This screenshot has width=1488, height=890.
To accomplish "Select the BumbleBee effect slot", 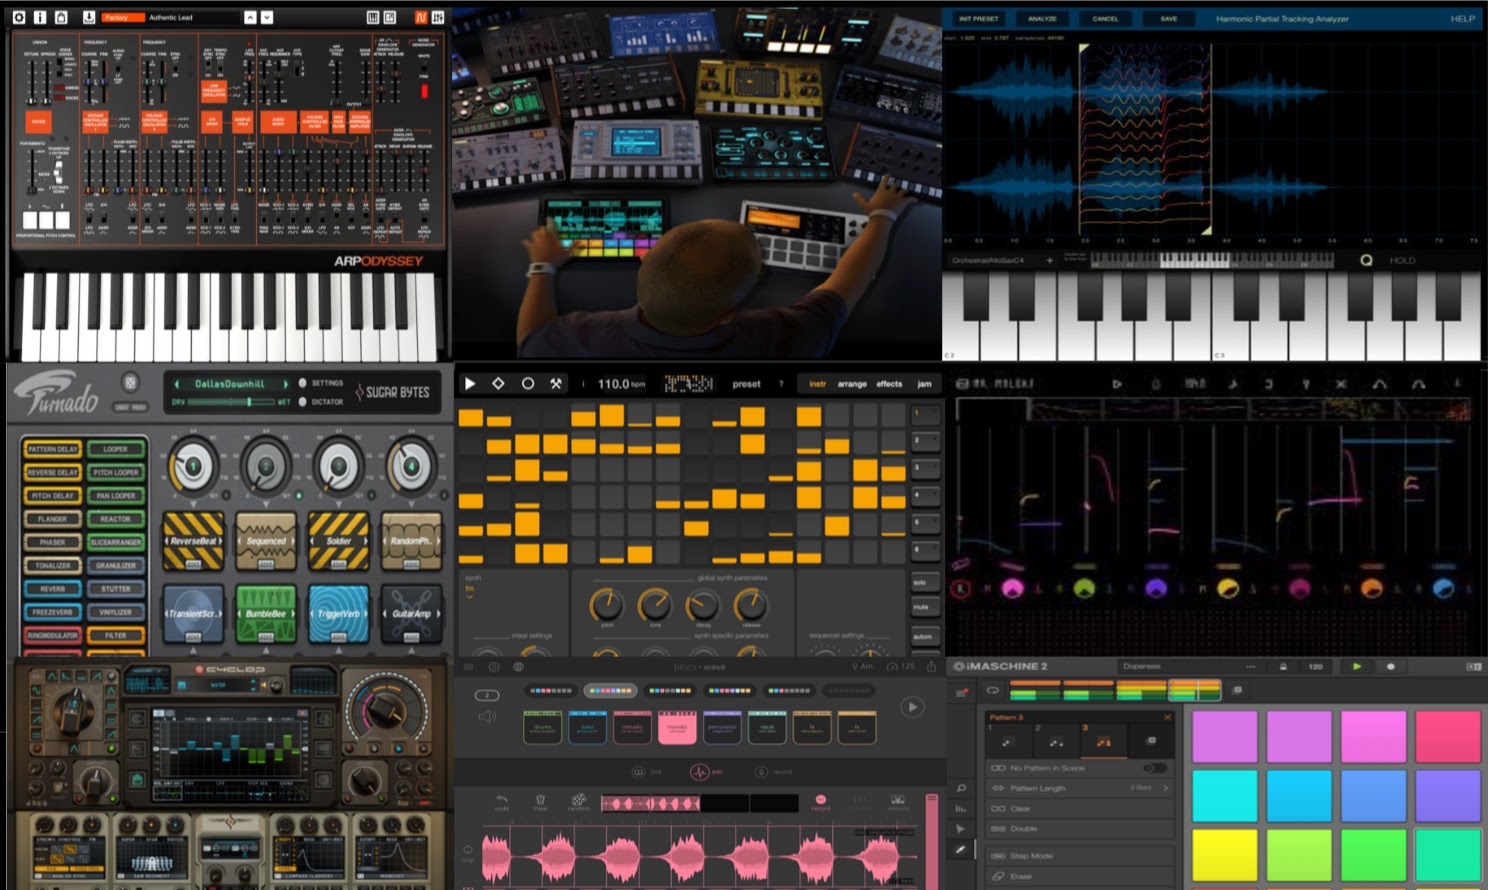I will [x=266, y=613].
